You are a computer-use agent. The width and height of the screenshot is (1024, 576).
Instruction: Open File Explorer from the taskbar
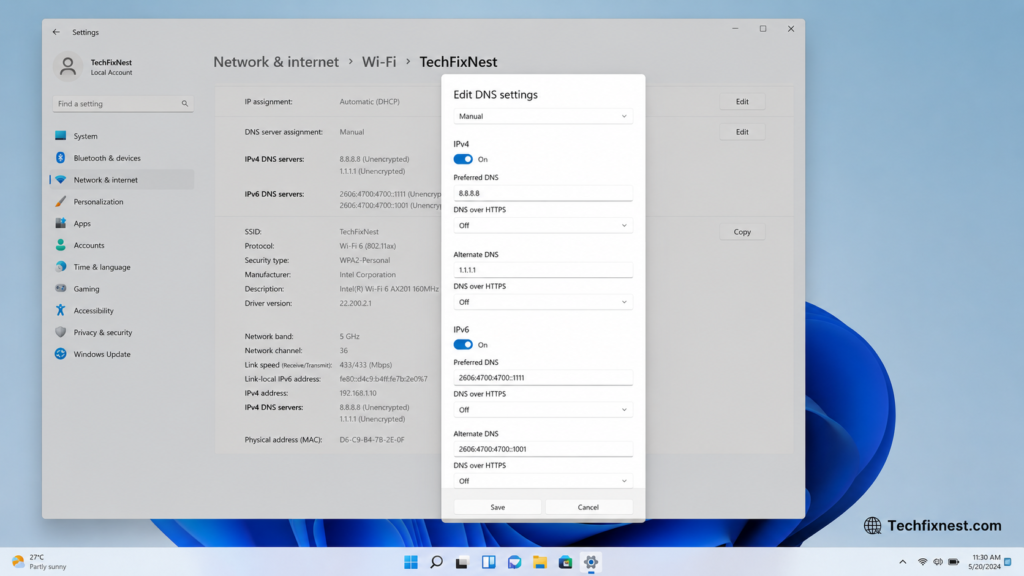coord(539,562)
